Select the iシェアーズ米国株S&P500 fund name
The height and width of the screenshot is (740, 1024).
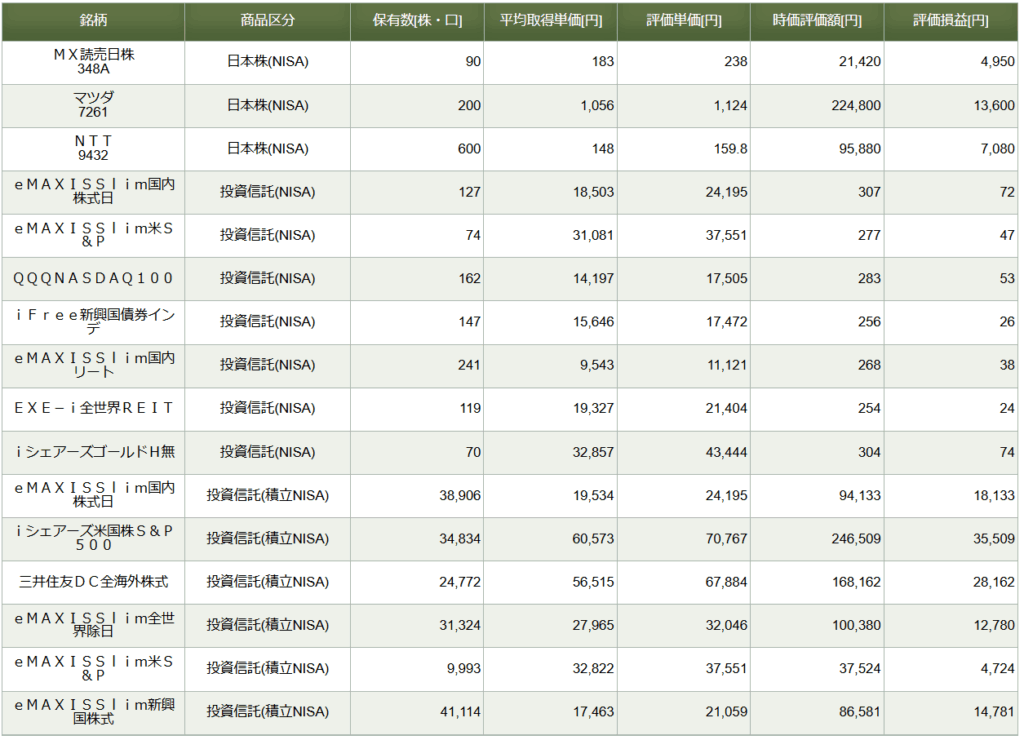tap(93, 538)
